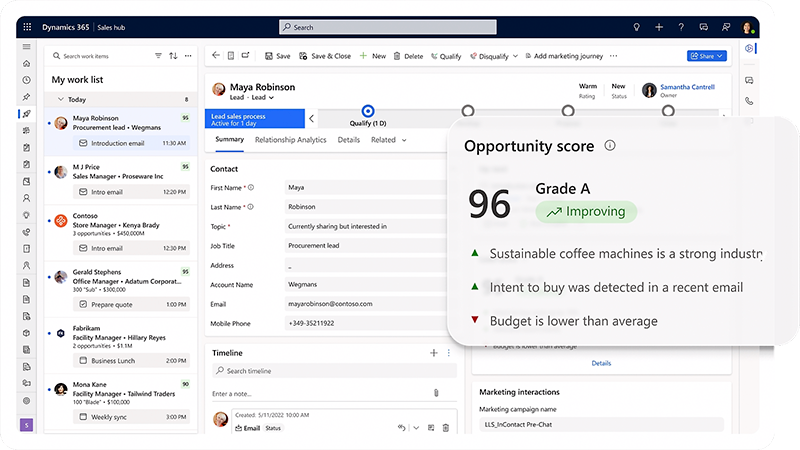Click Qualify in command bar
800x450 pixels.
point(446,56)
